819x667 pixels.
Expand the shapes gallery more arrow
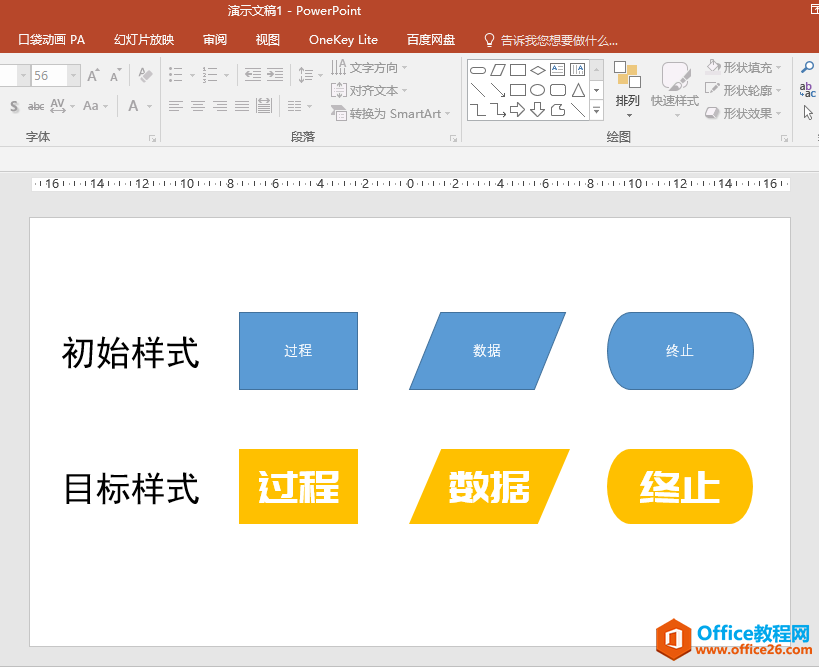596,110
